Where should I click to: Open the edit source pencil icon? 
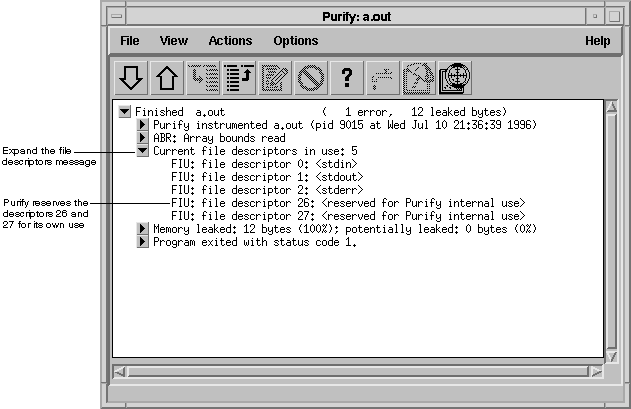(275, 78)
